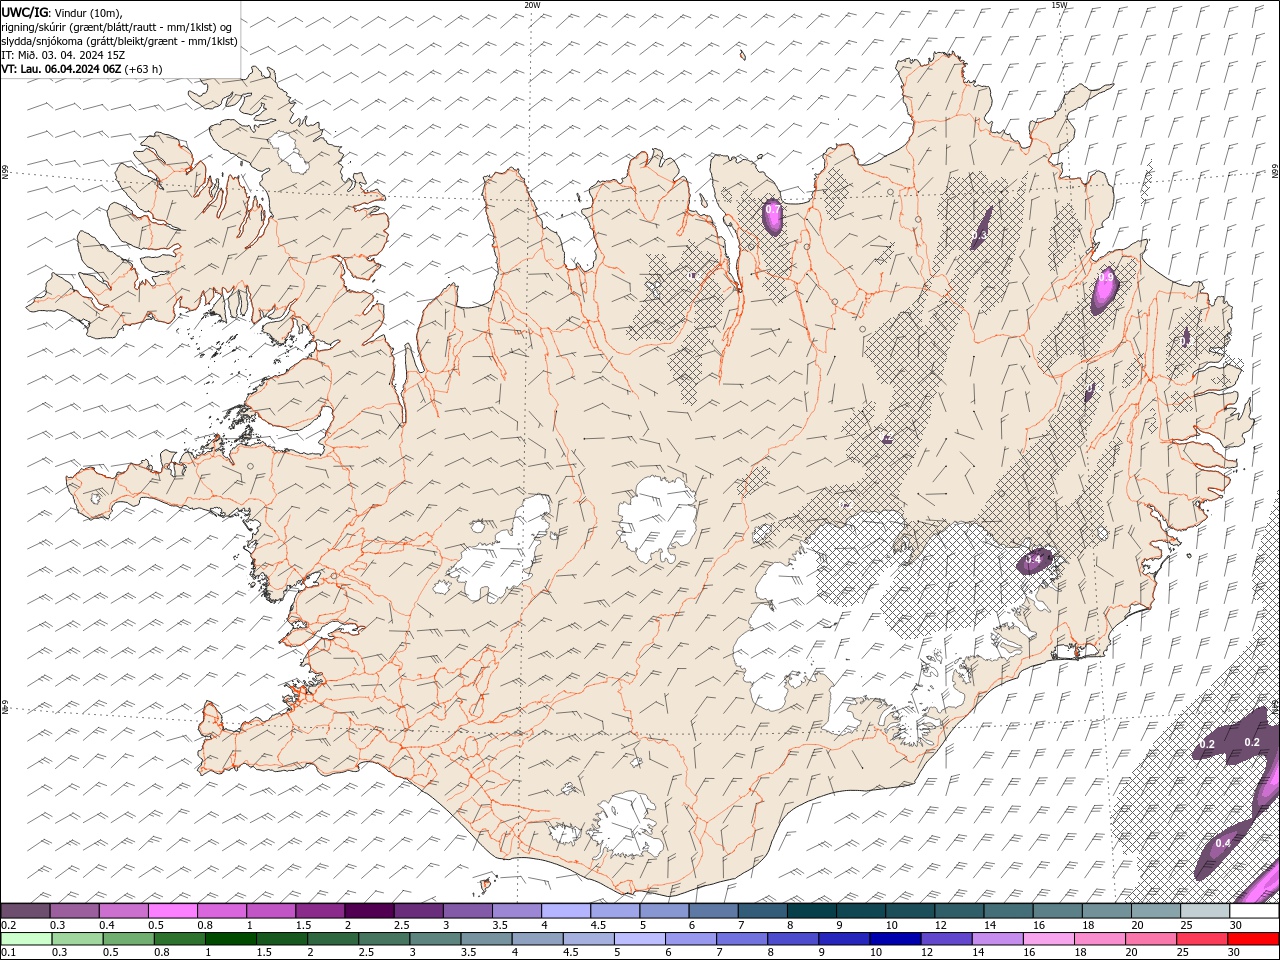Pick the bright red swatch after 30 in the green row
Image resolution: width=1280 pixels, height=960 pixels.
point(1253,939)
